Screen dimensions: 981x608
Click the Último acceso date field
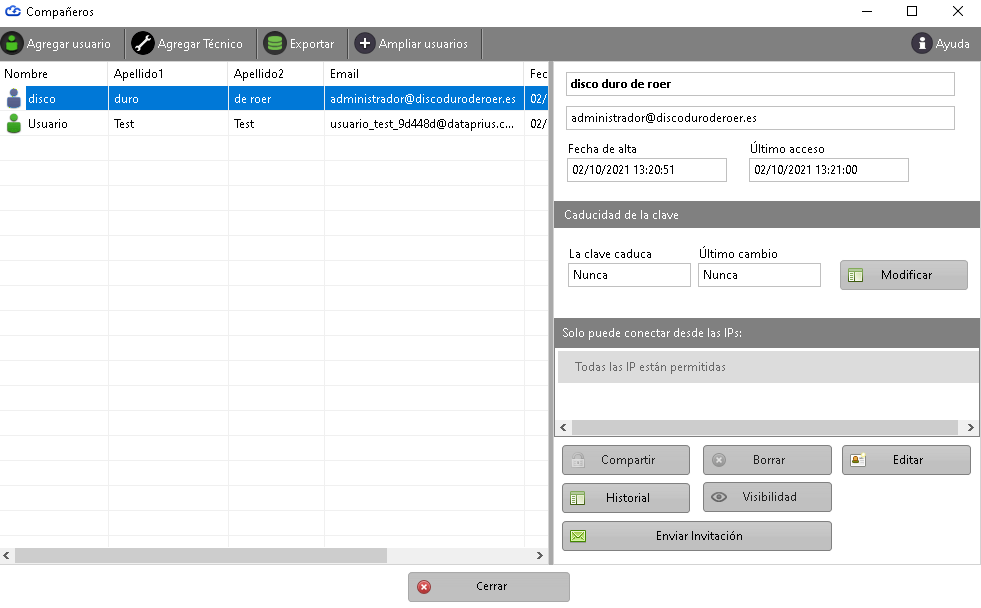828,170
